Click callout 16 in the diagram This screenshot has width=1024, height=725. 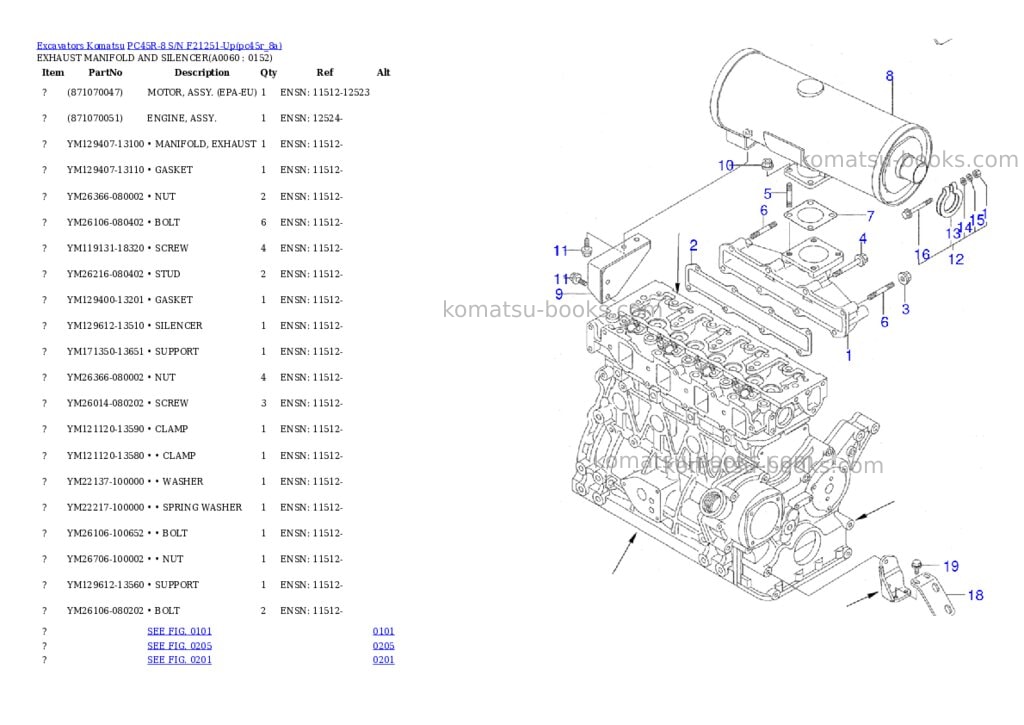pos(922,255)
